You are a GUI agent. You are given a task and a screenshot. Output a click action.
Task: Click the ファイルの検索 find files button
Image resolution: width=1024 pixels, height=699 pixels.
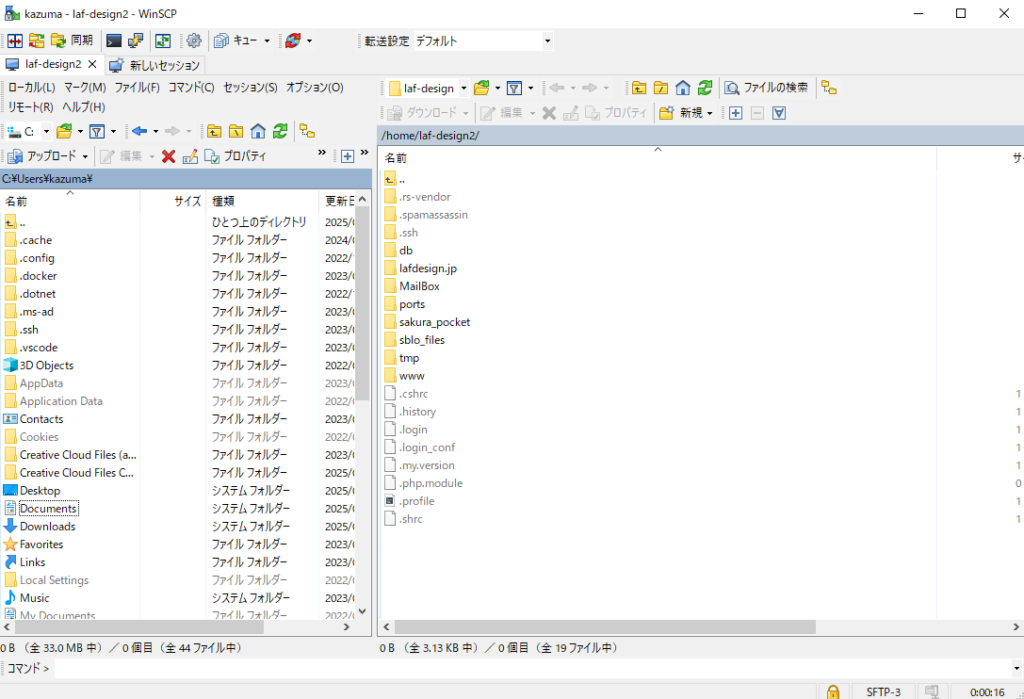pos(767,88)
